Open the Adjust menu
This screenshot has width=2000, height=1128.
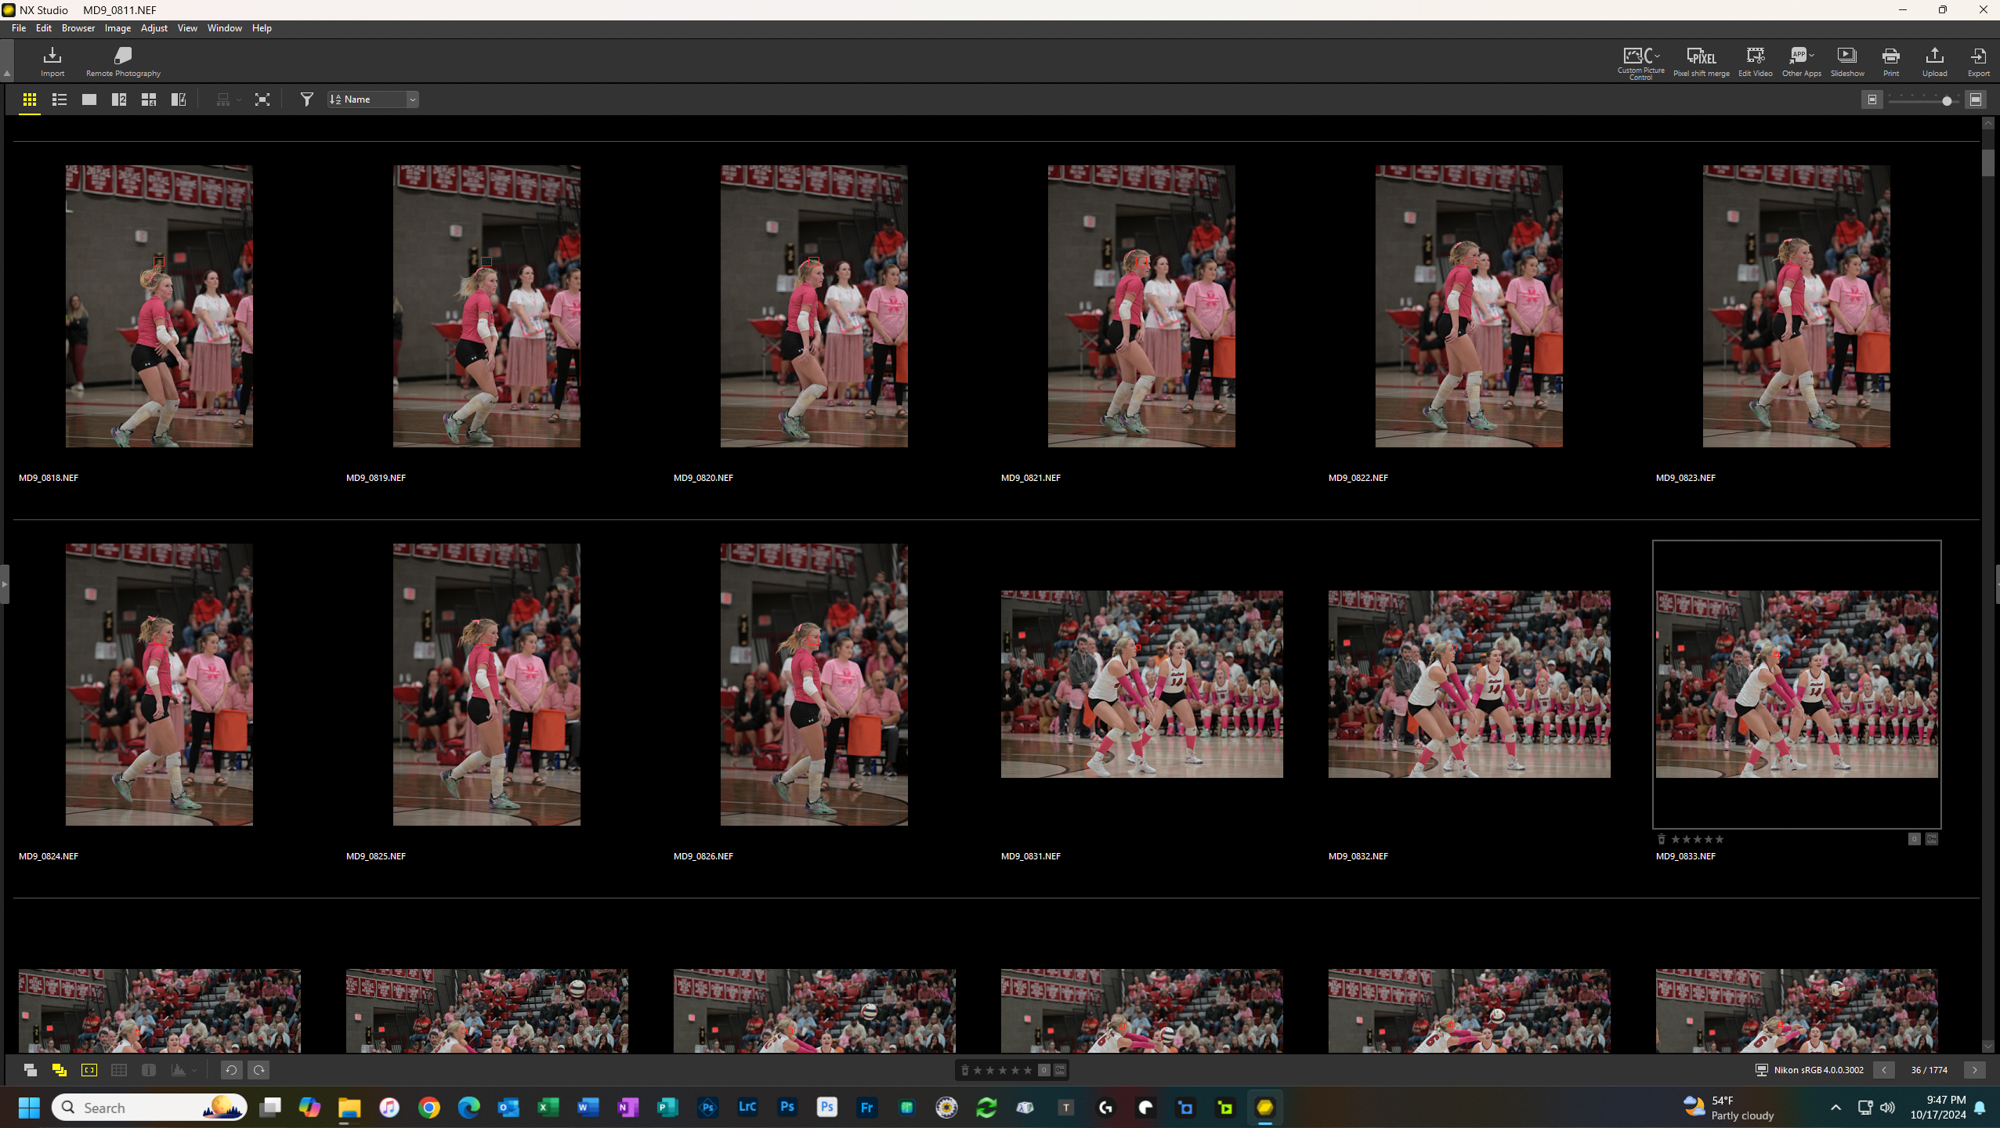pos(154,28)
